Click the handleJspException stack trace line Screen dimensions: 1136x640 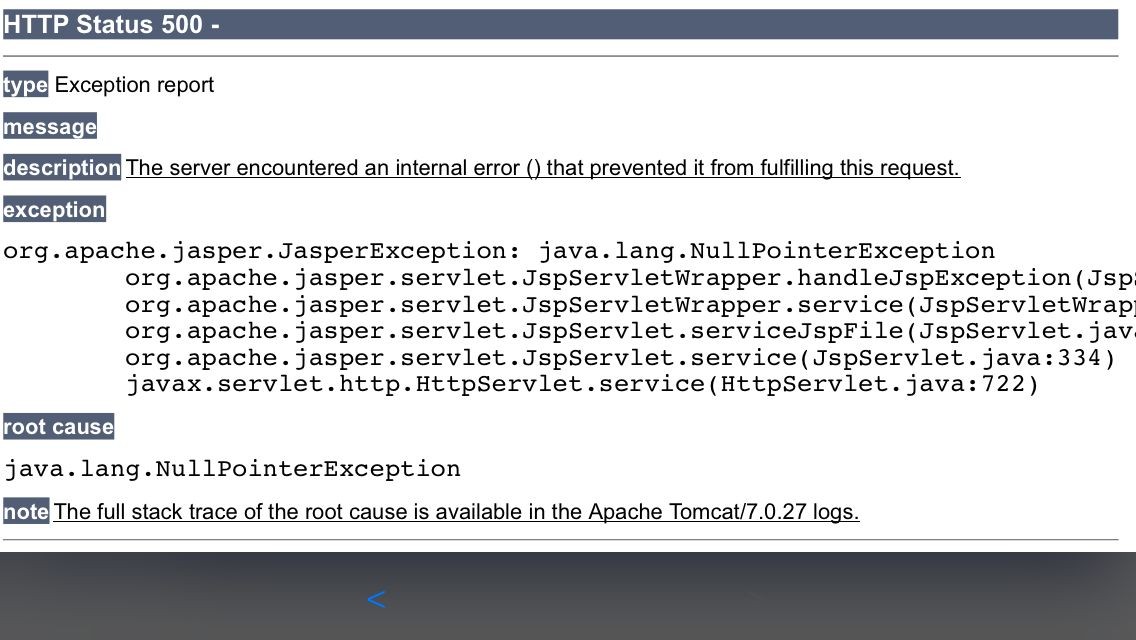628,278
